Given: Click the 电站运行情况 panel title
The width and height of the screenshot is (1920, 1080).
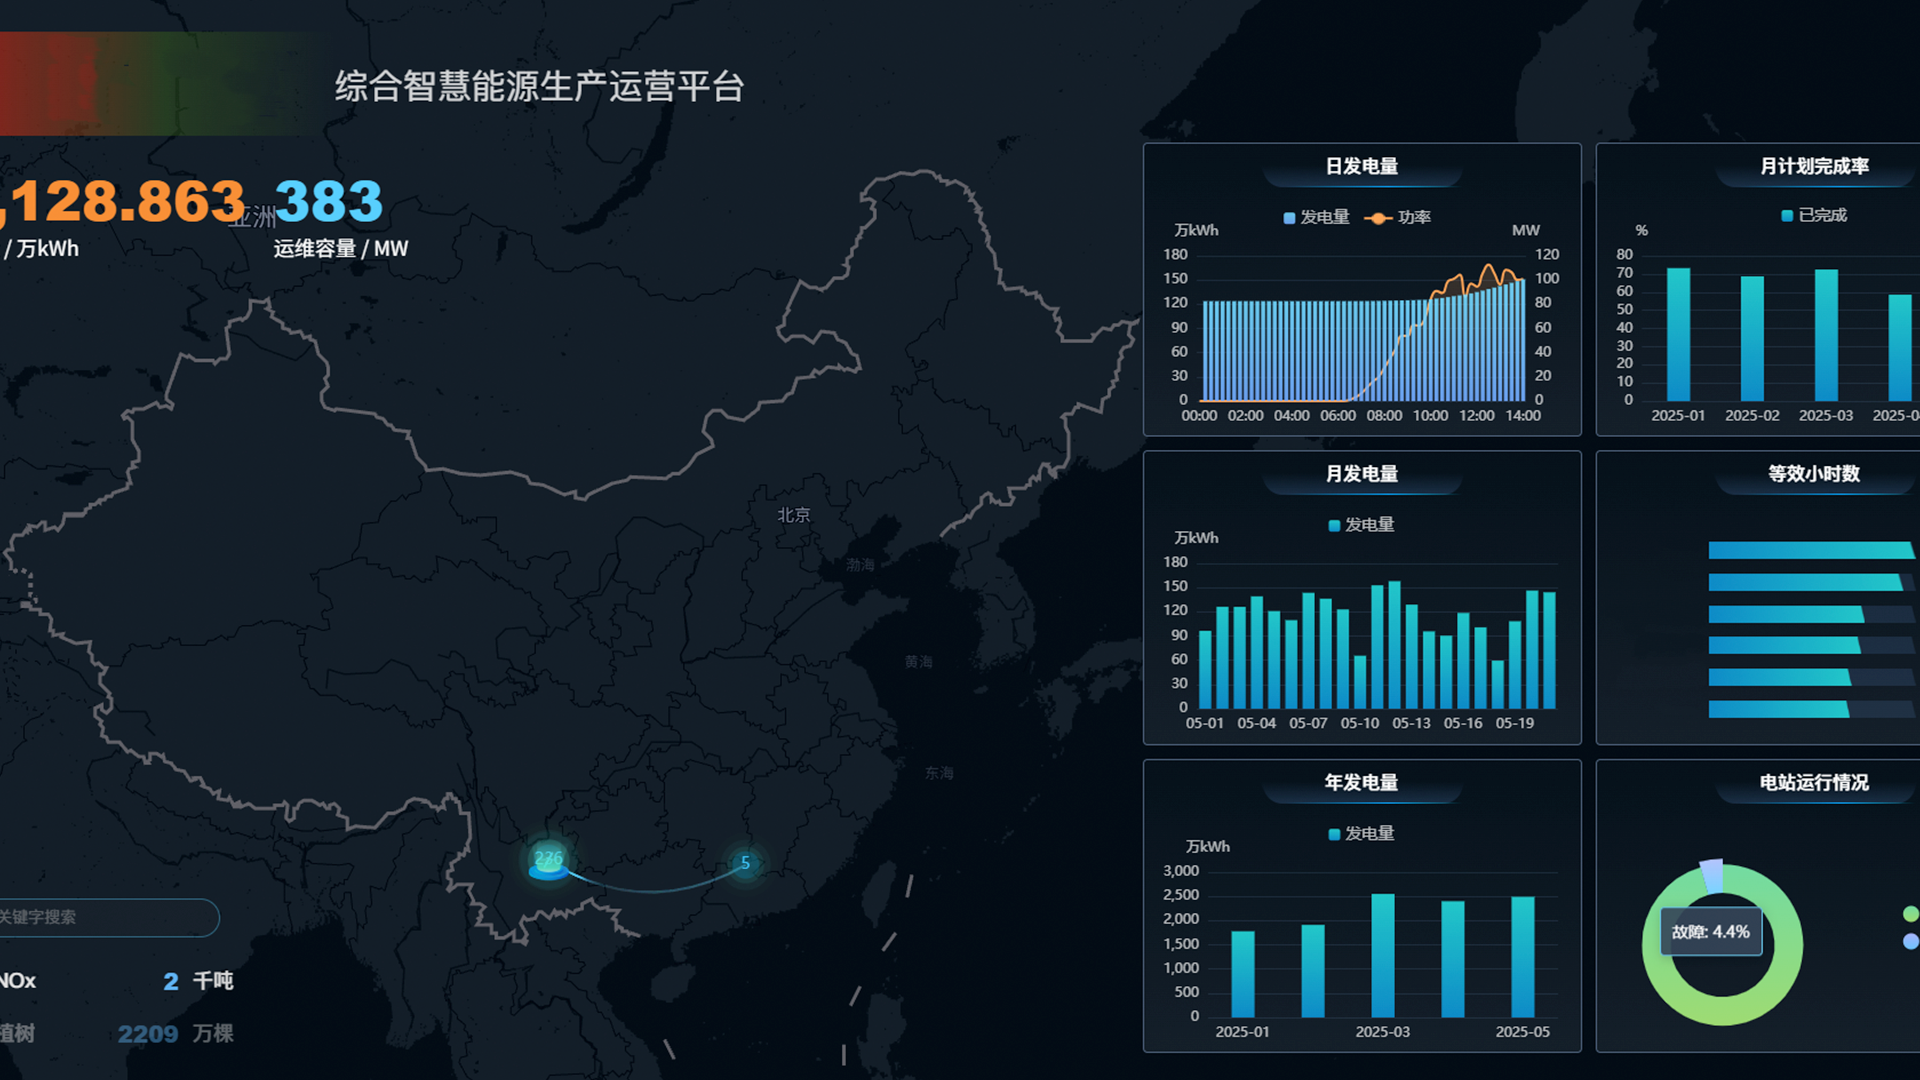Looking at the screenshot, I should point(1813,783).
